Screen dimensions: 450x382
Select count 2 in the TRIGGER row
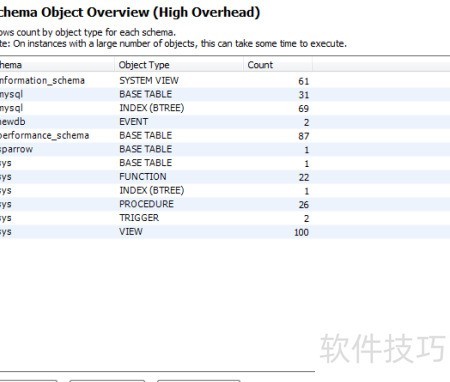click(x=306, y=218)
